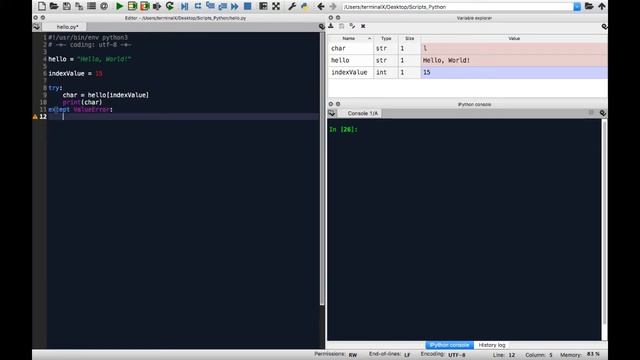Select the char variable row

(x=468, y=48)
